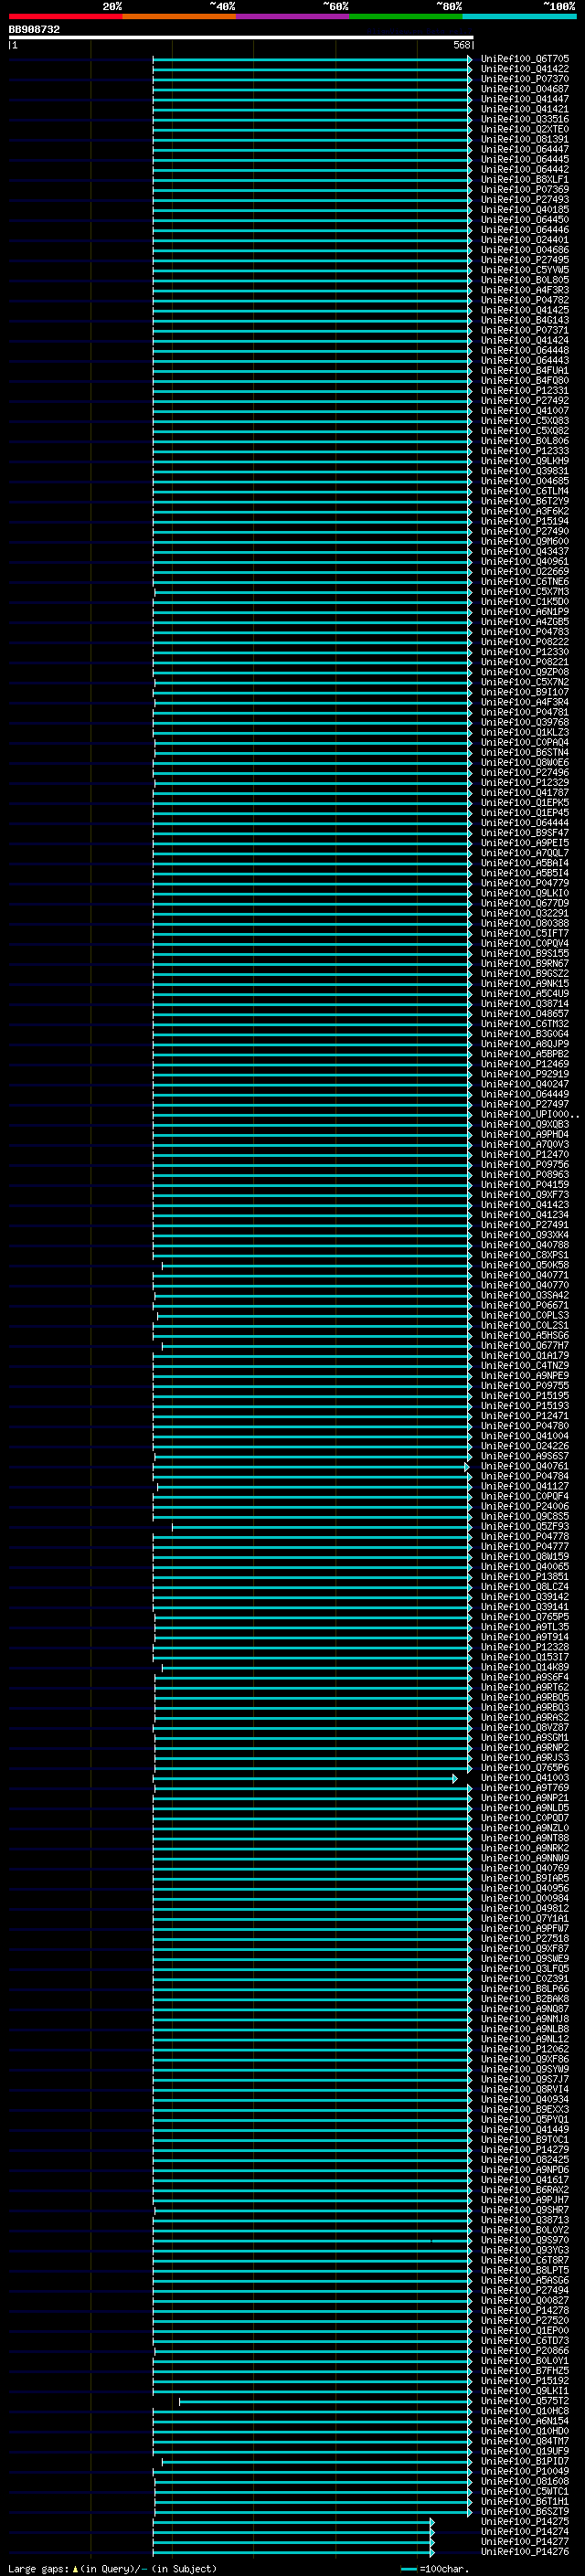The height and width of the screenshot is (2576, 585).
Task: Select hit label UniRef100_C5YVW5
Action: pyautogui.click(x=525, y=270)
